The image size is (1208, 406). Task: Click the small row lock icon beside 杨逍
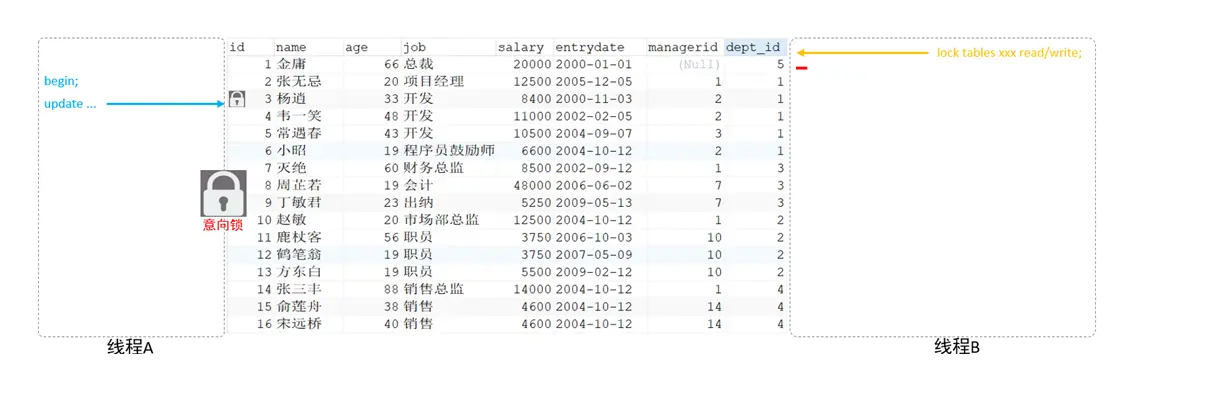(x=237, y=99)
